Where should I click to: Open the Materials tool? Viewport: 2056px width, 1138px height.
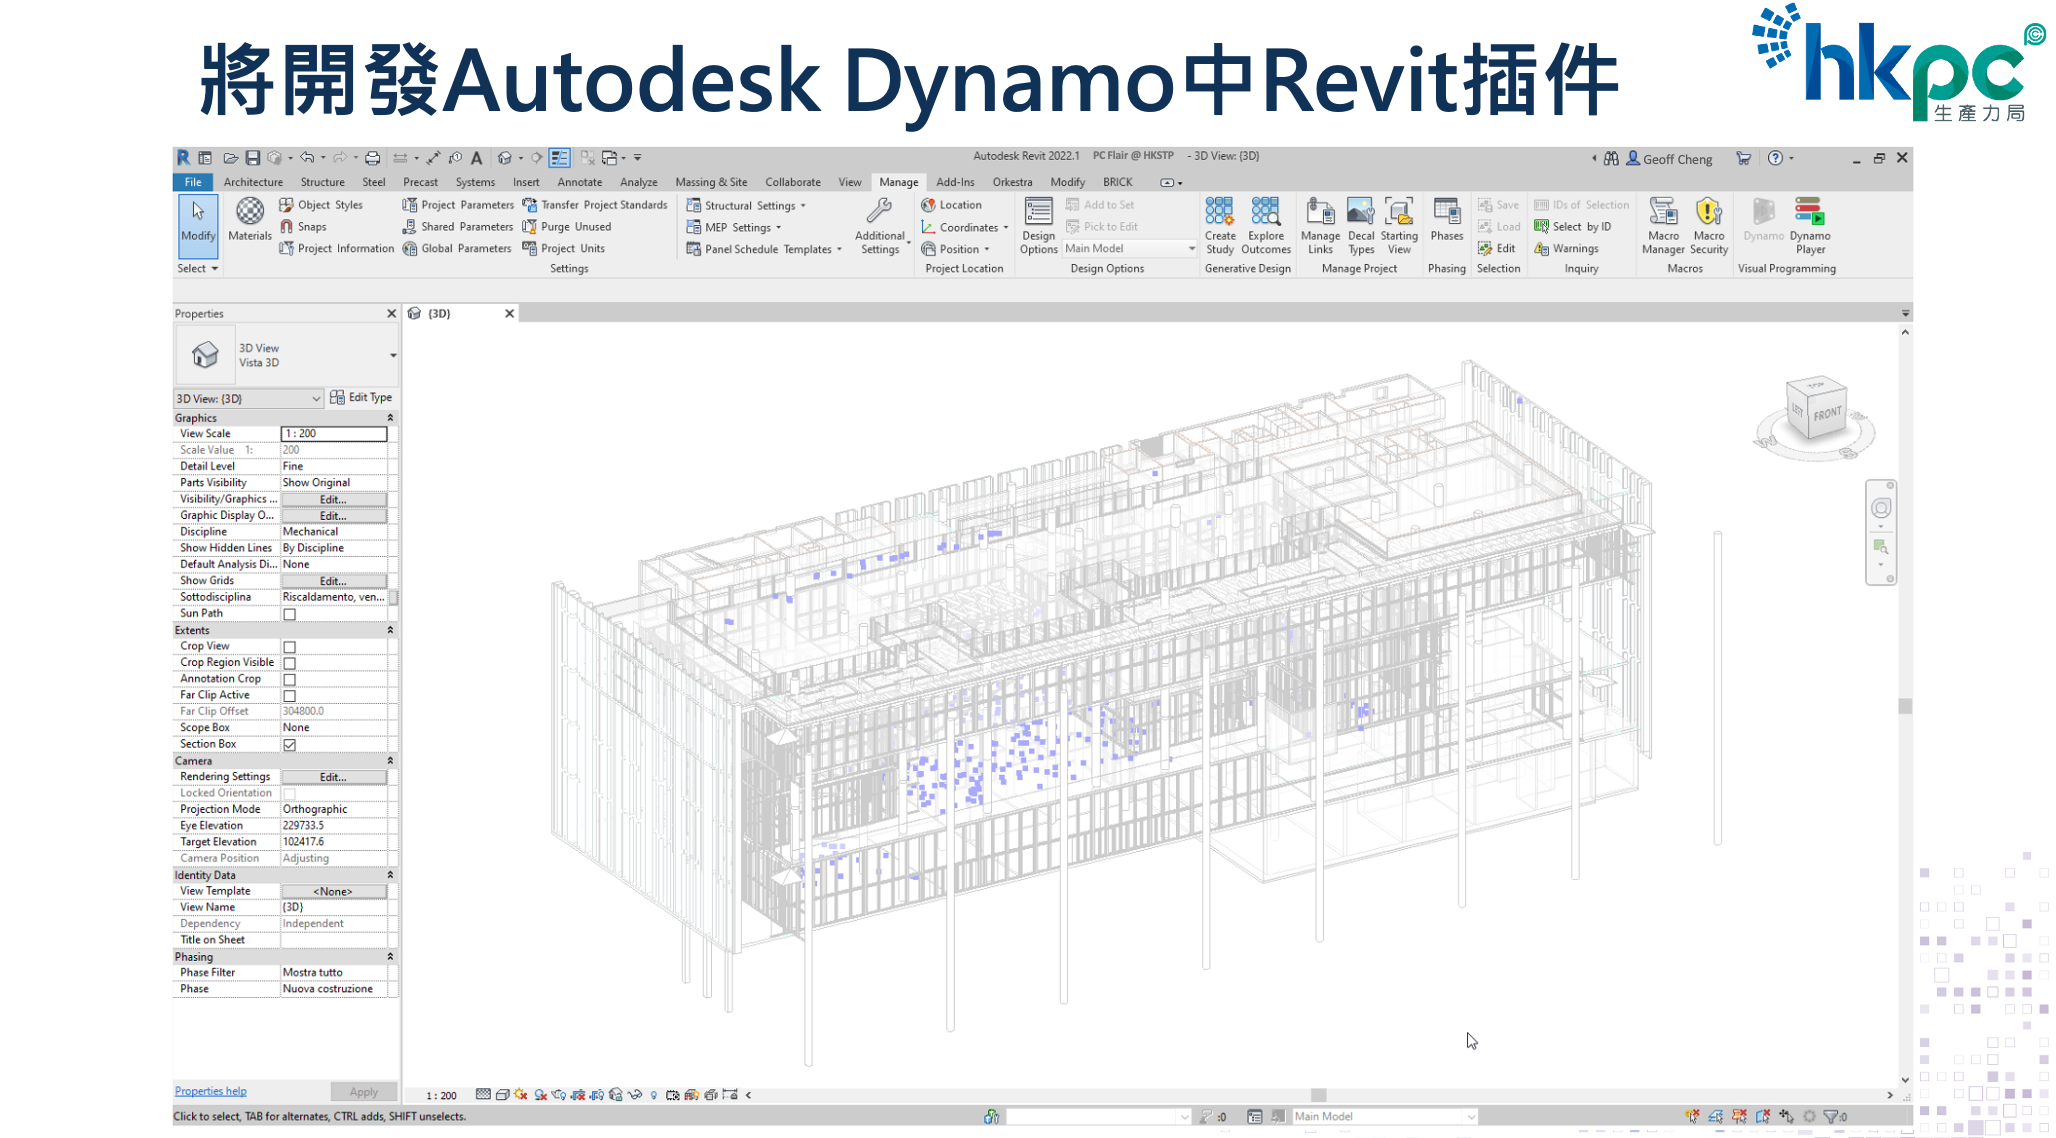249,220
